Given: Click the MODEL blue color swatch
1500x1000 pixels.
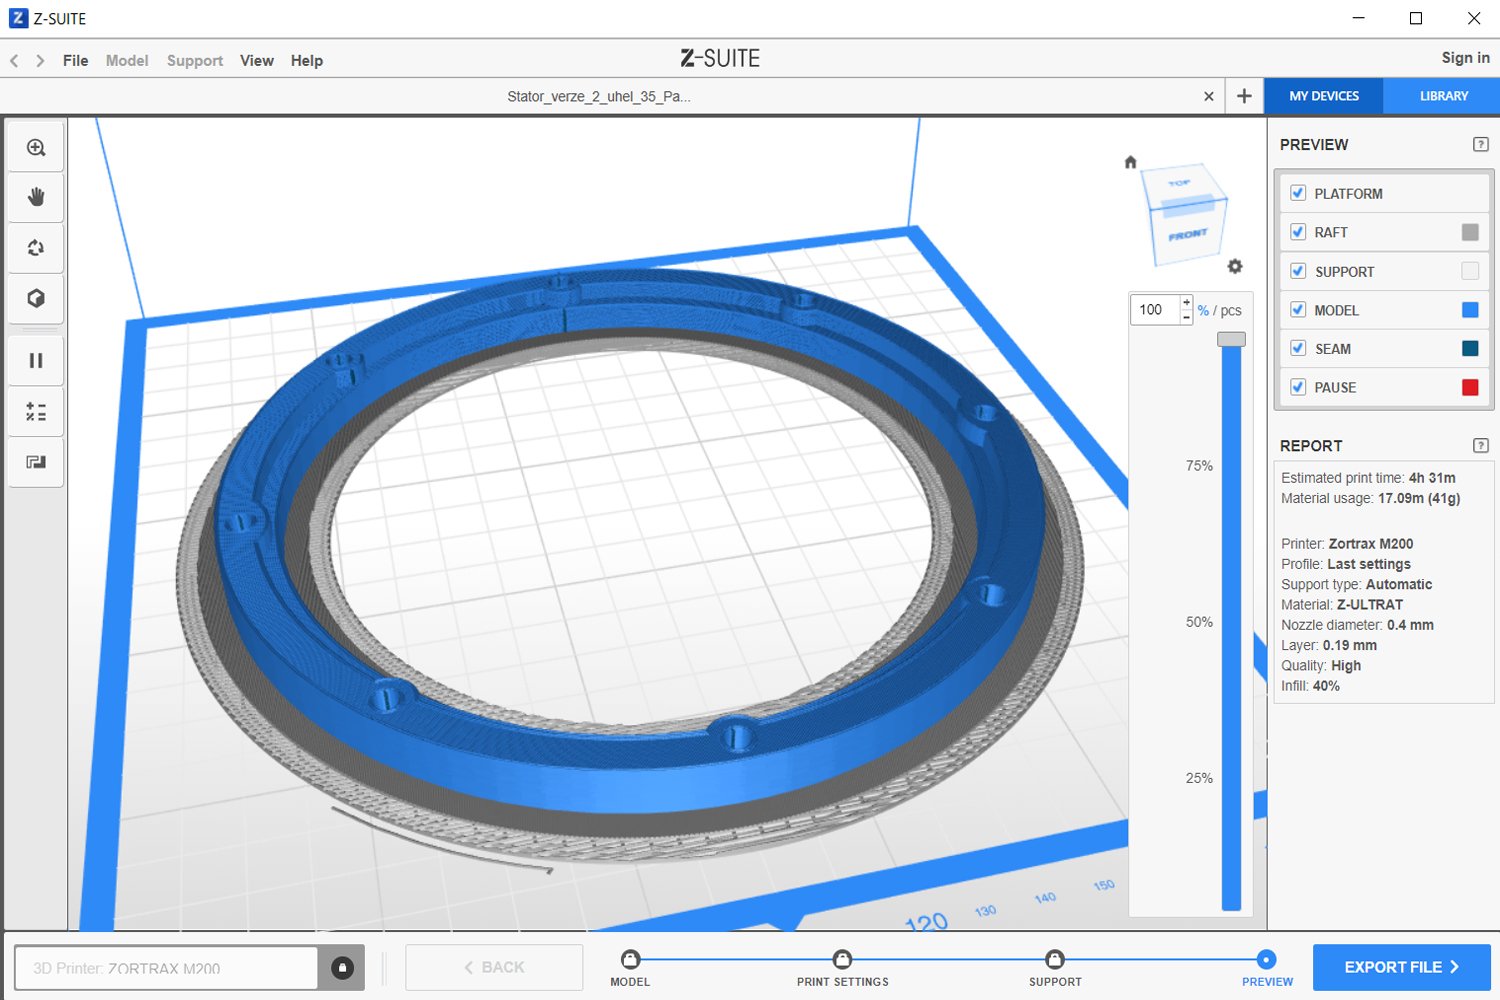Looking at the screenshot, I should [1470, 310].
